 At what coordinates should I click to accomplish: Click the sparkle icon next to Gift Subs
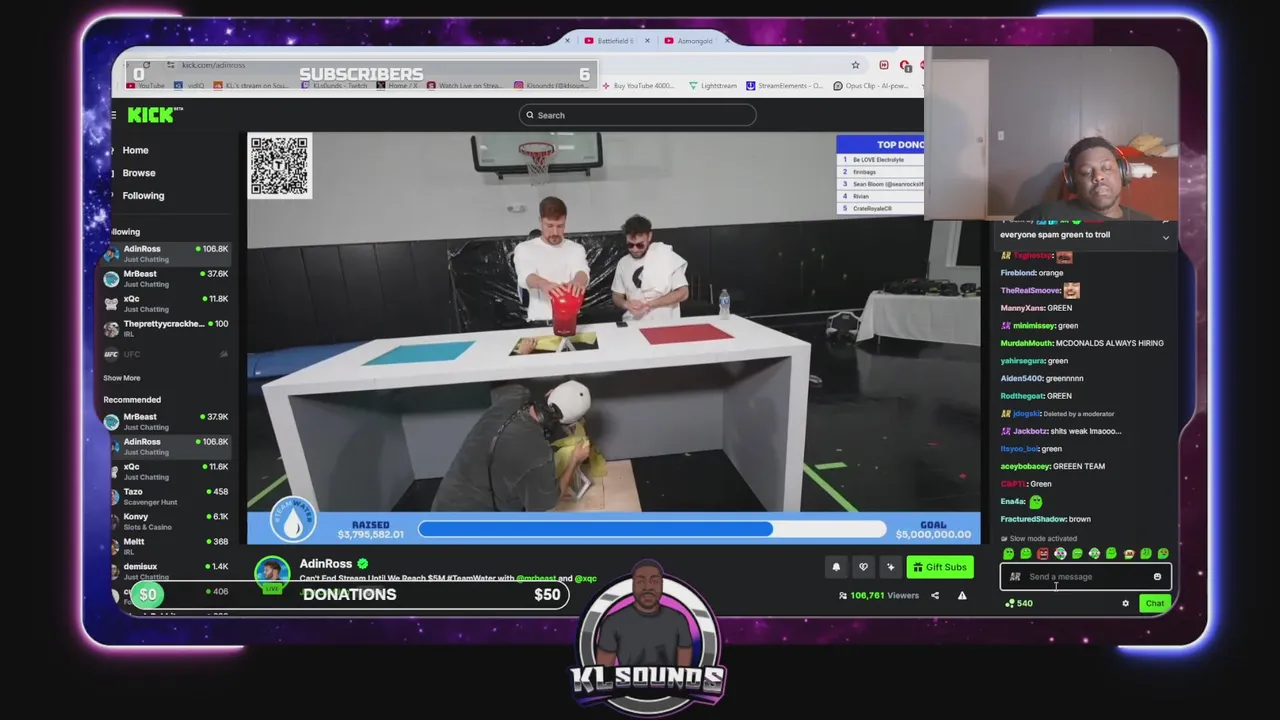pyautogui.click(x=890, y=567)
